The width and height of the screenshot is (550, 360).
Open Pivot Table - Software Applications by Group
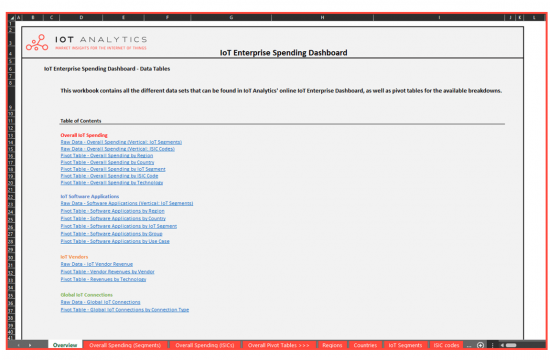pyautogui.click(x=111, y=234)
